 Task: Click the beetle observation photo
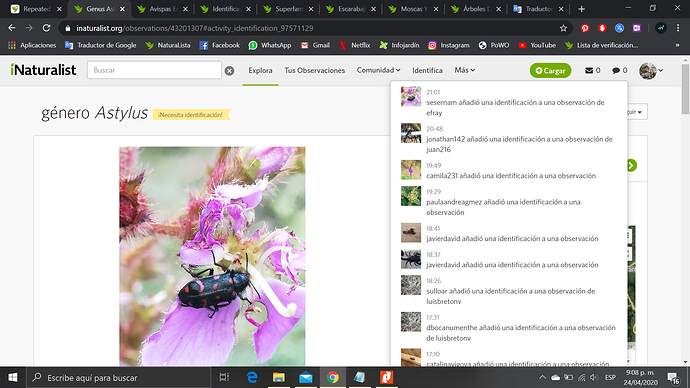tap(212, 256)
